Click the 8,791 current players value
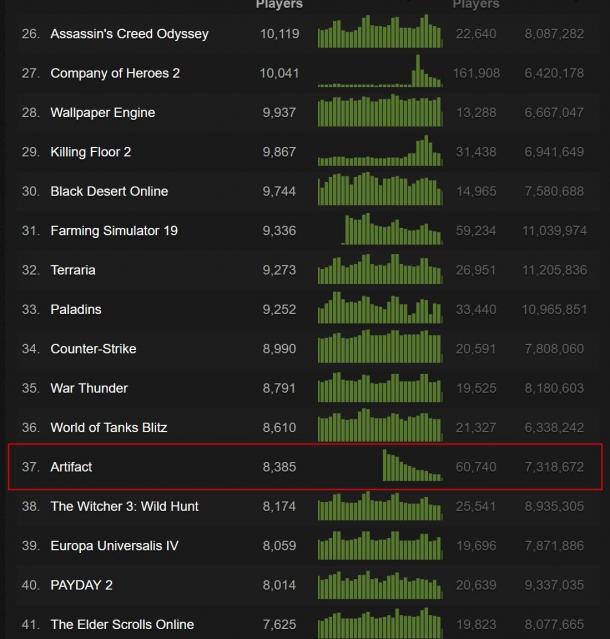The height and width of the screenshot is (639, 610). click(x=280, y=388)
